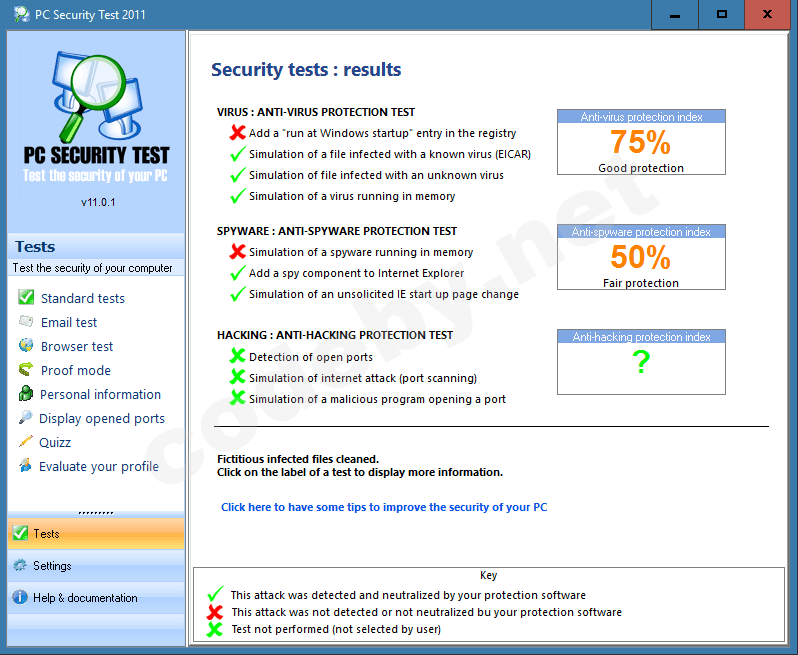
Task: Click the Quizz pencil icon
Action: 25,441
